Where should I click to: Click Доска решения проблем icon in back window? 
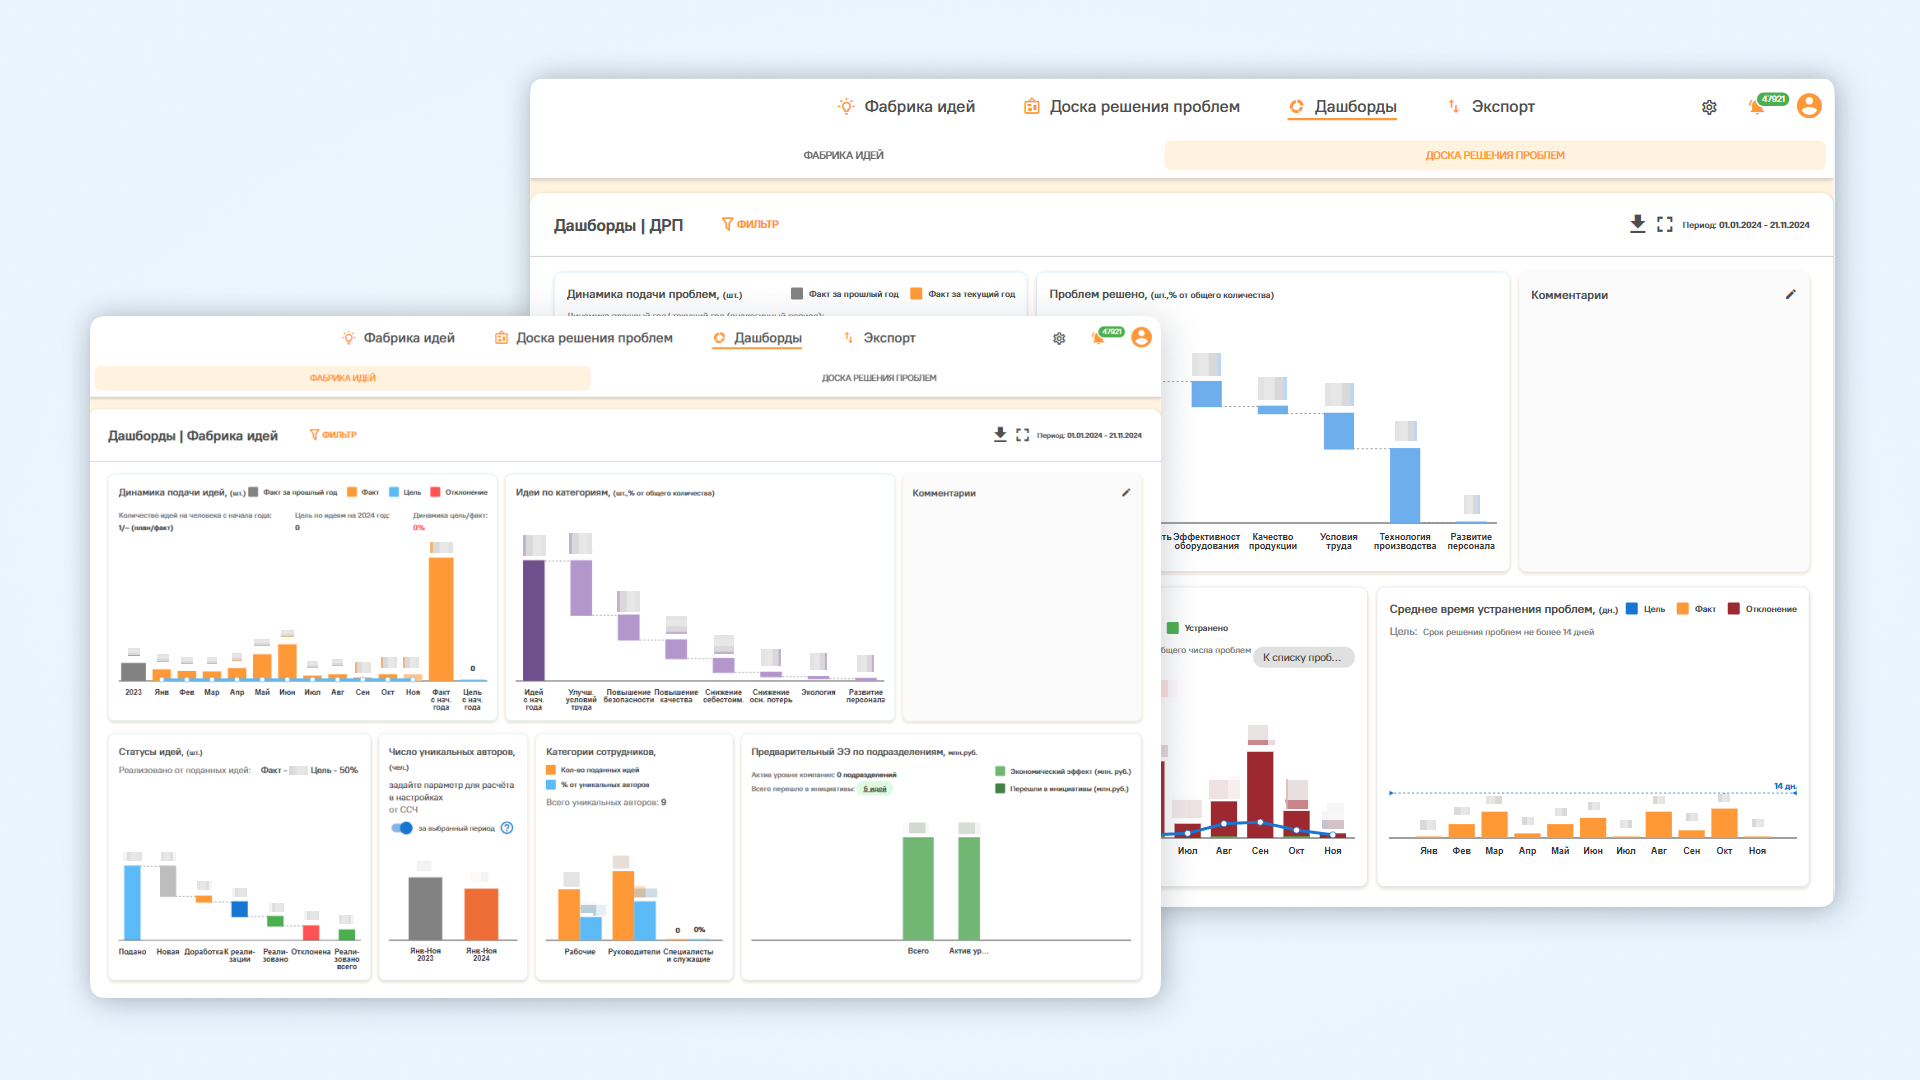point(1031,106)
